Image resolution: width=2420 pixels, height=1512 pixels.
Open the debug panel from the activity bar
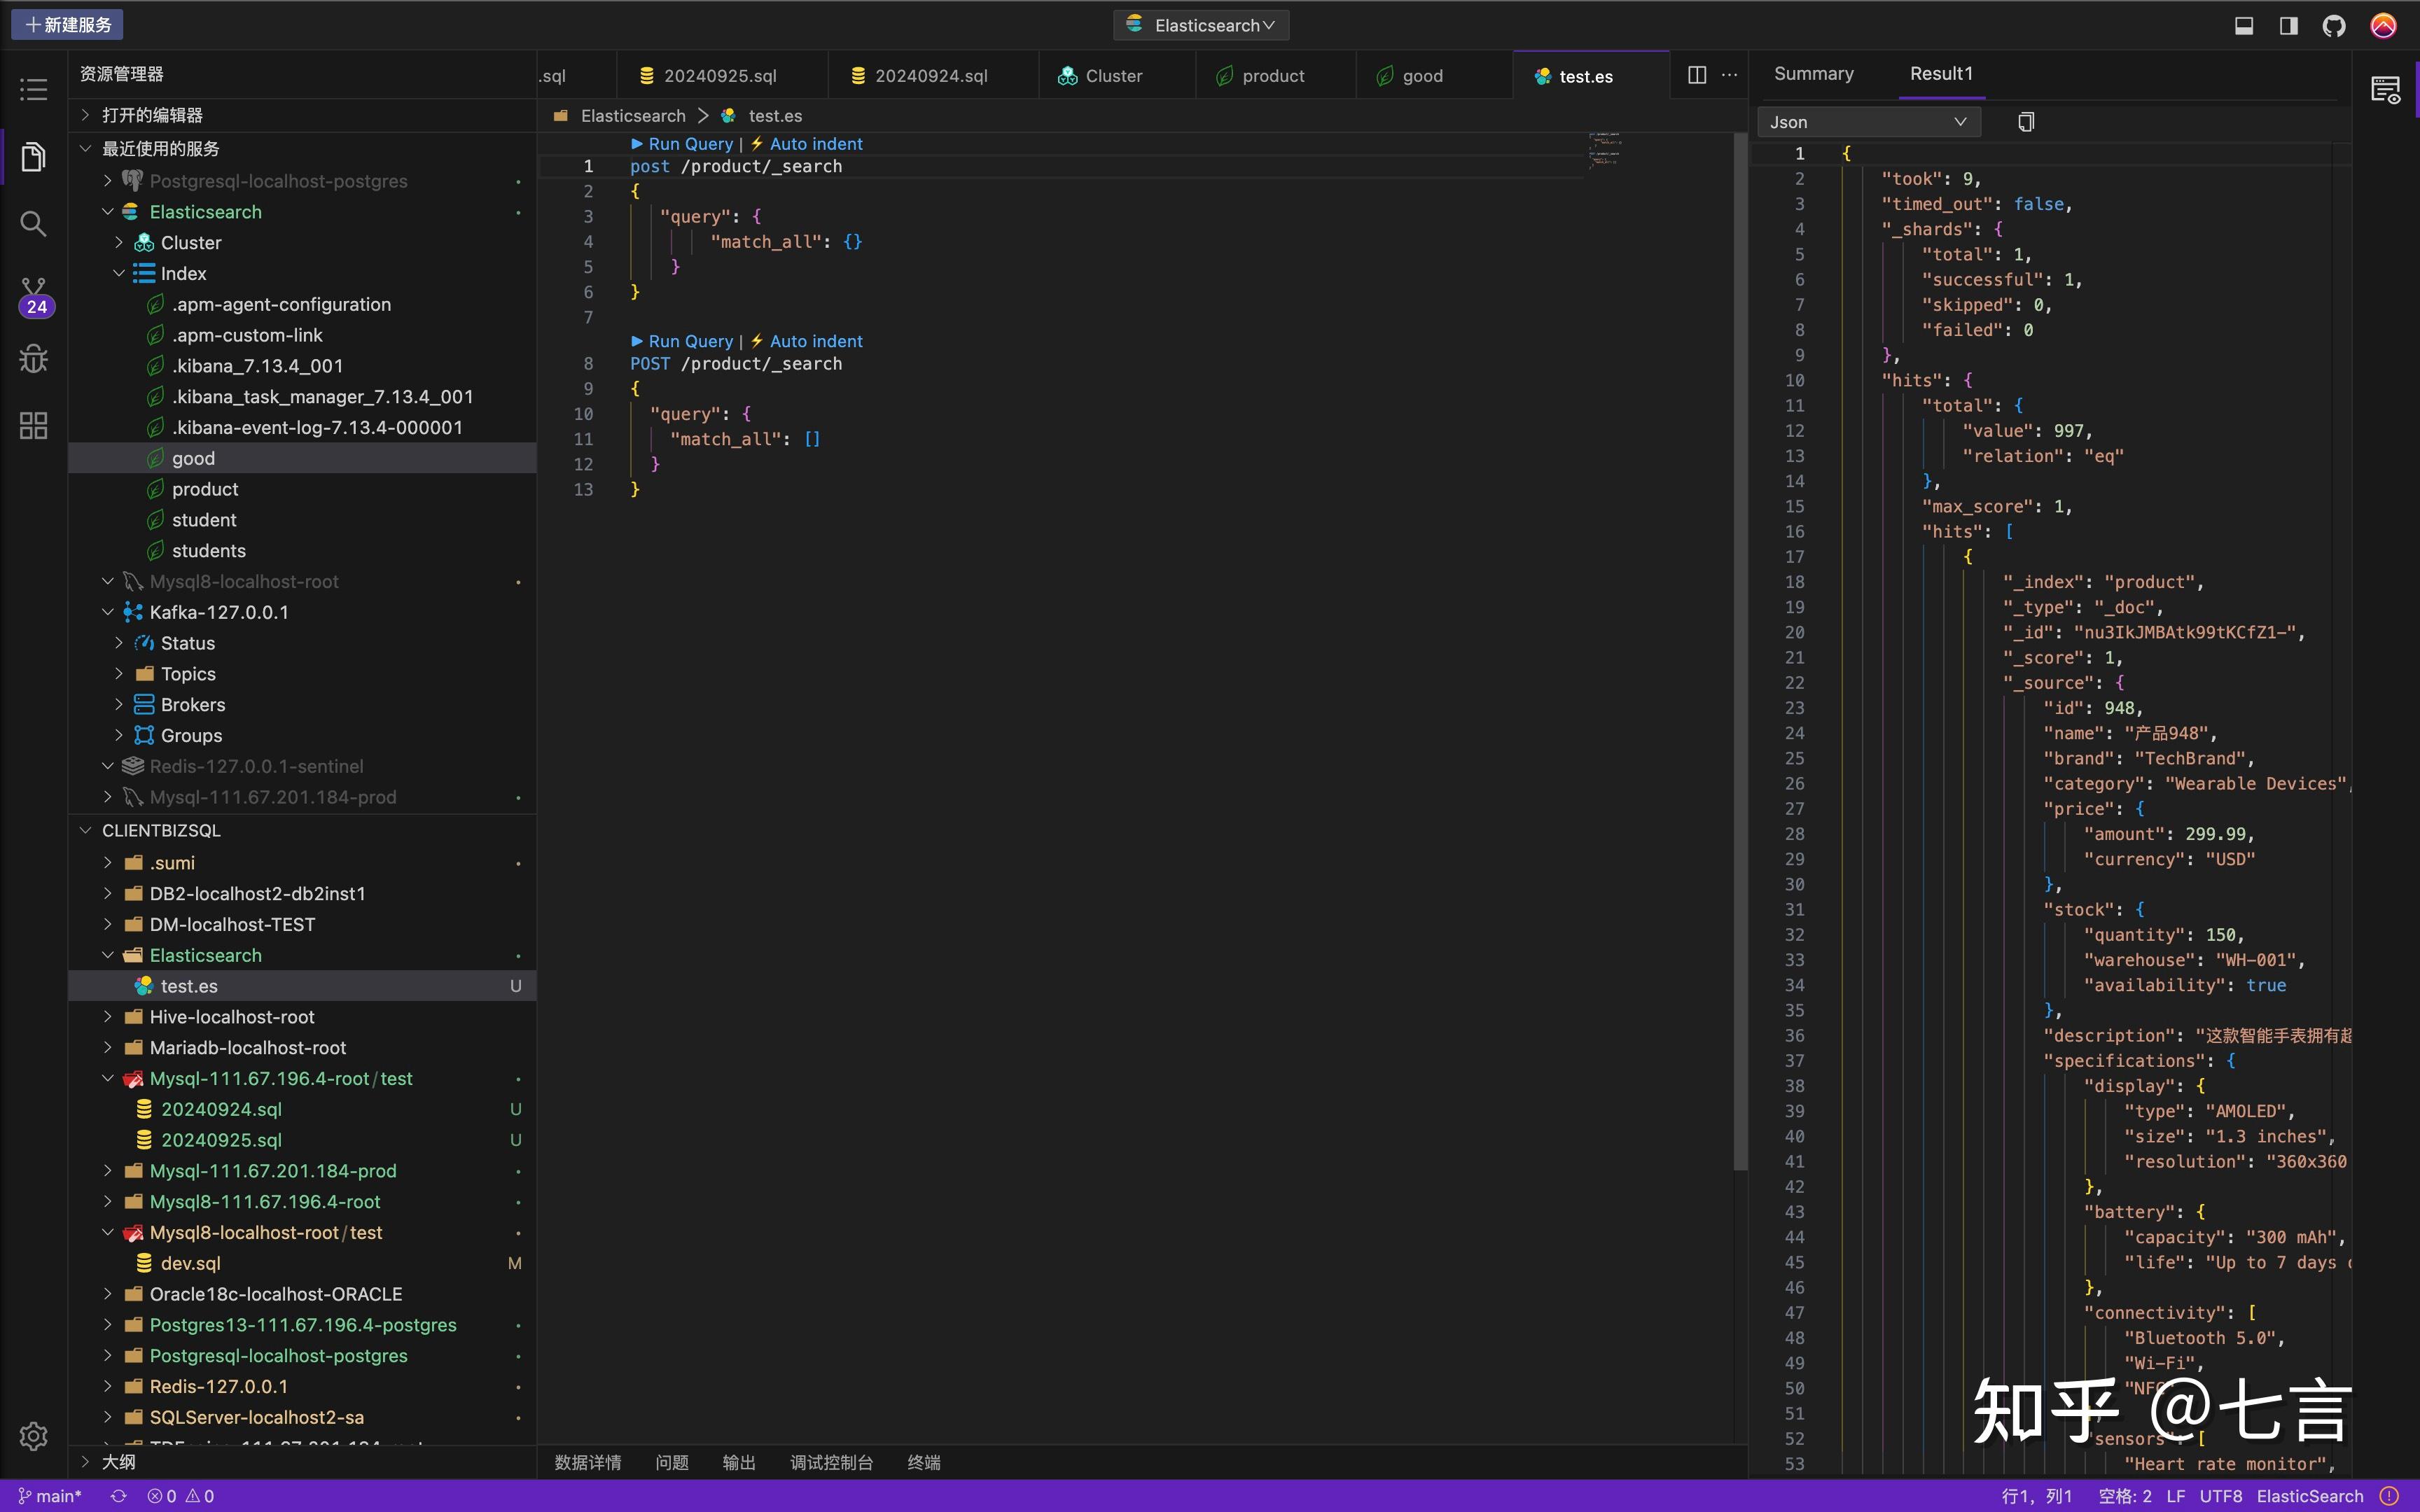[33, 358]
